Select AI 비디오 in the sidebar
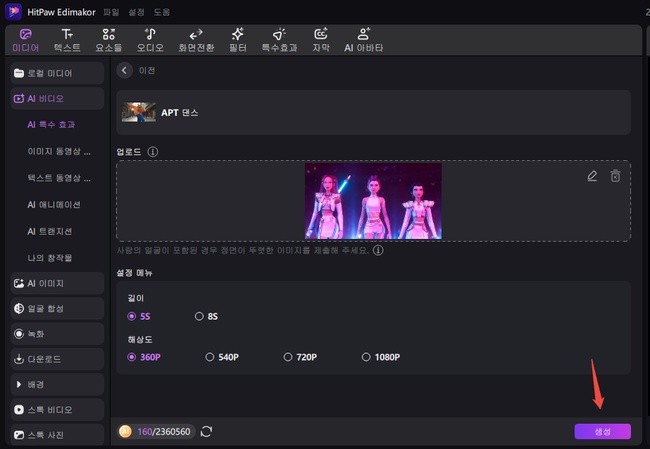The width and height of the screenshot is (650, 449). point(57,99)
